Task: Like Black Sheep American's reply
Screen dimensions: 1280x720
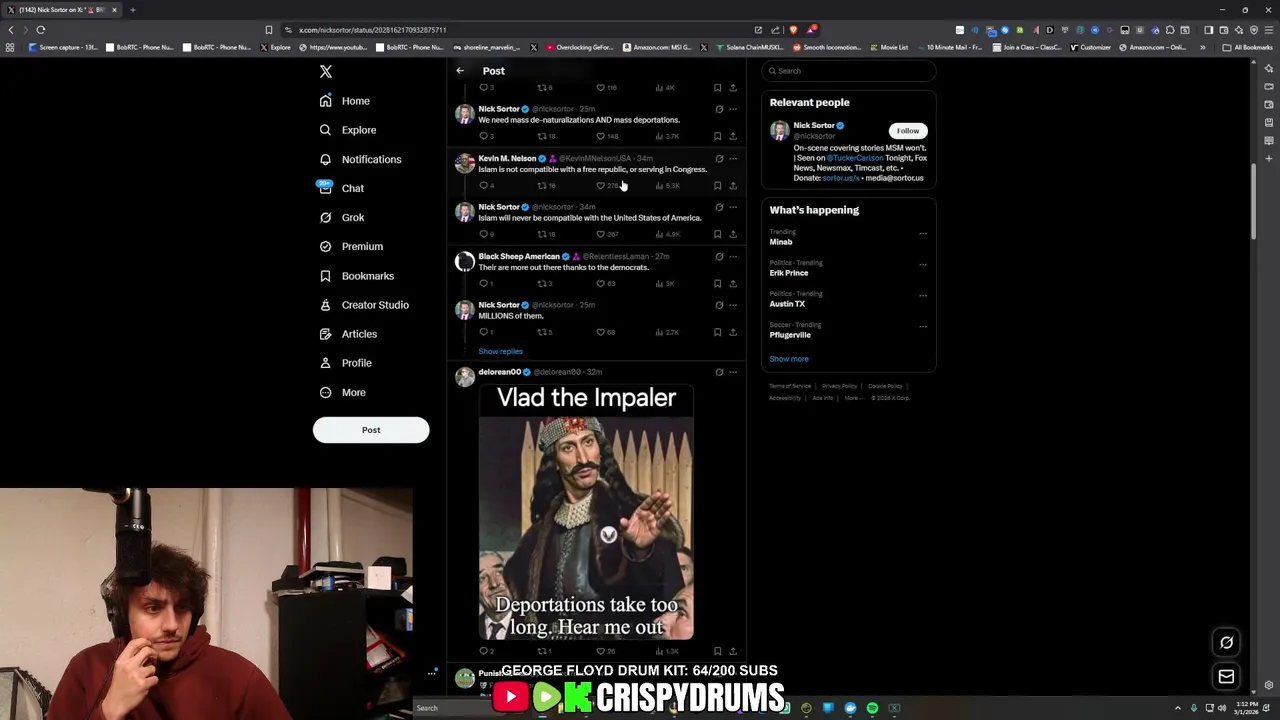Action: 606,284
